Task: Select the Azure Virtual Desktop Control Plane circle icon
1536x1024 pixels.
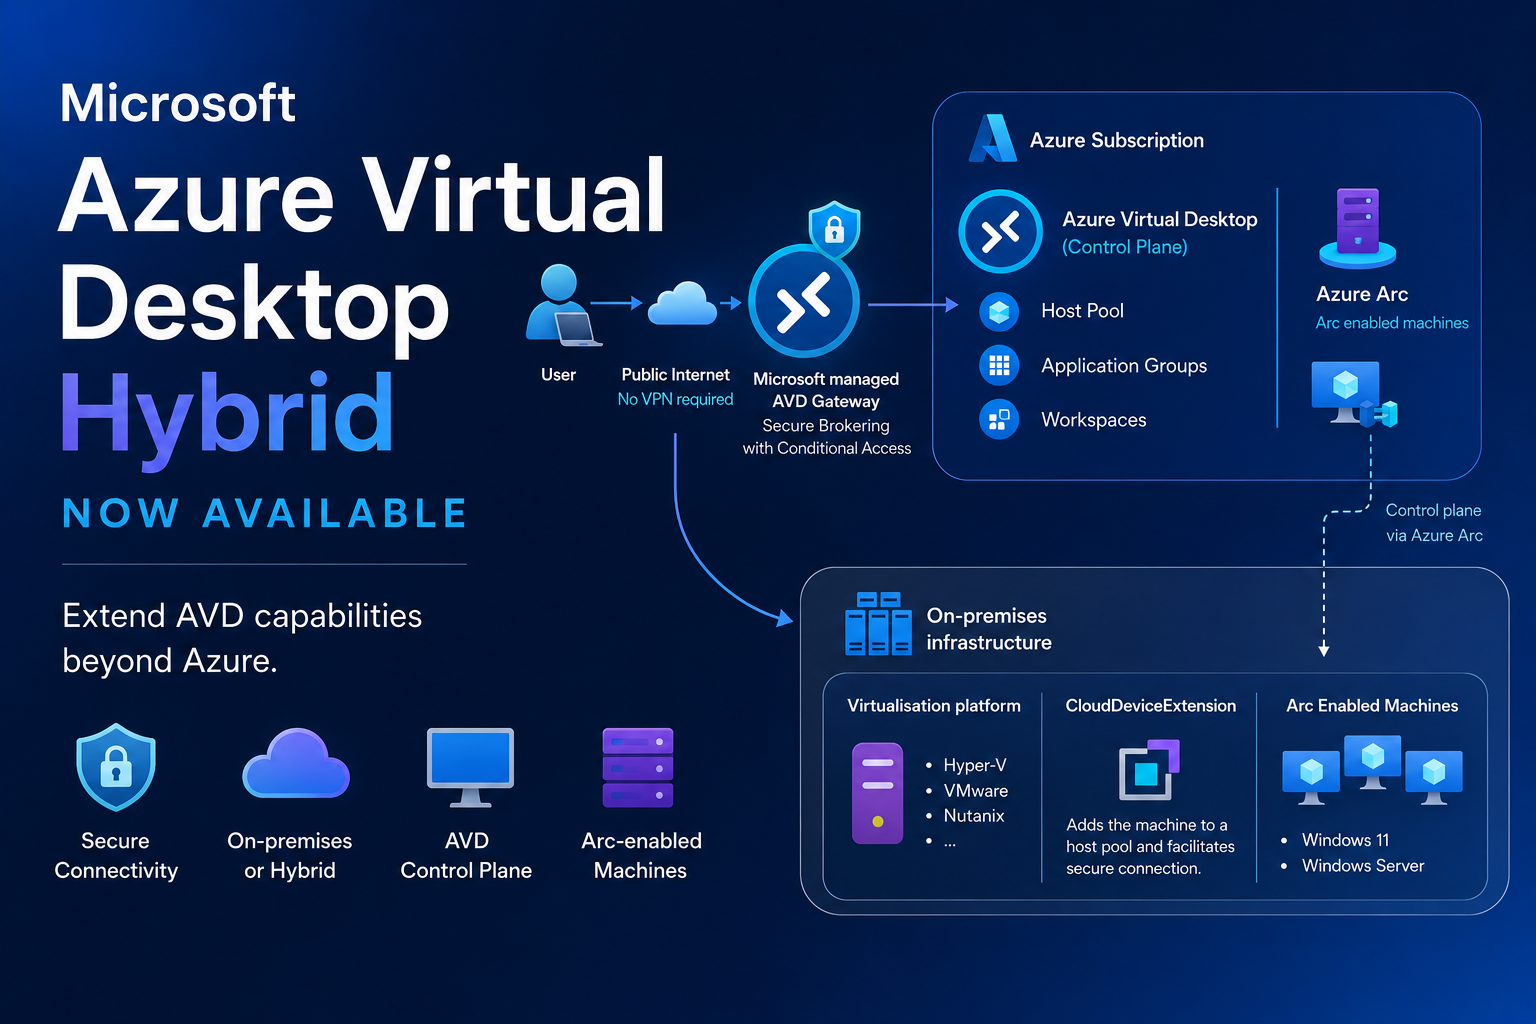Action: [1000, 231]
